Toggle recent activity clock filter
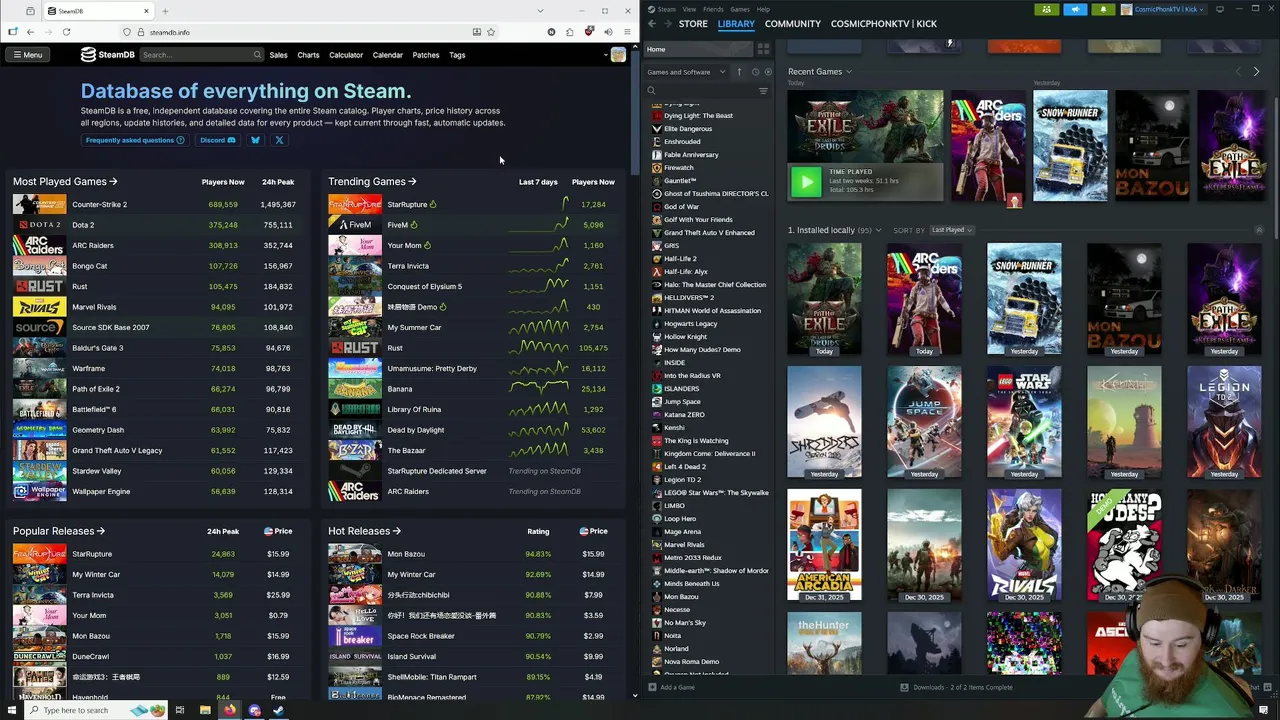This screenshot has width=1280, height=720. click(x=755, y=72)
